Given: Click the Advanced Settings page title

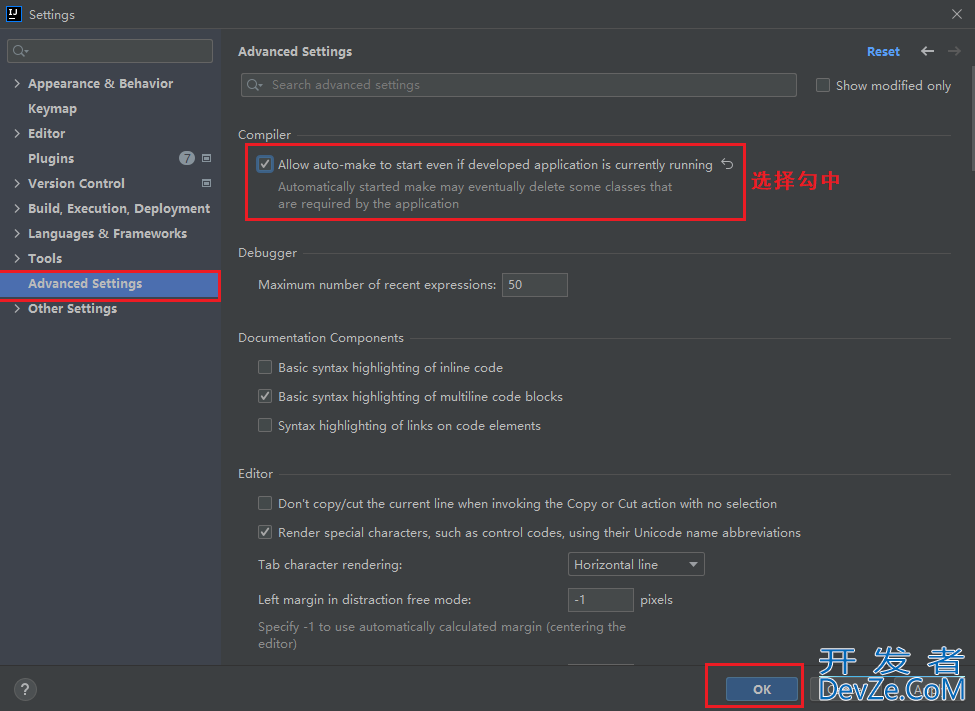Looking at the screenshot, I should (295, 51).
